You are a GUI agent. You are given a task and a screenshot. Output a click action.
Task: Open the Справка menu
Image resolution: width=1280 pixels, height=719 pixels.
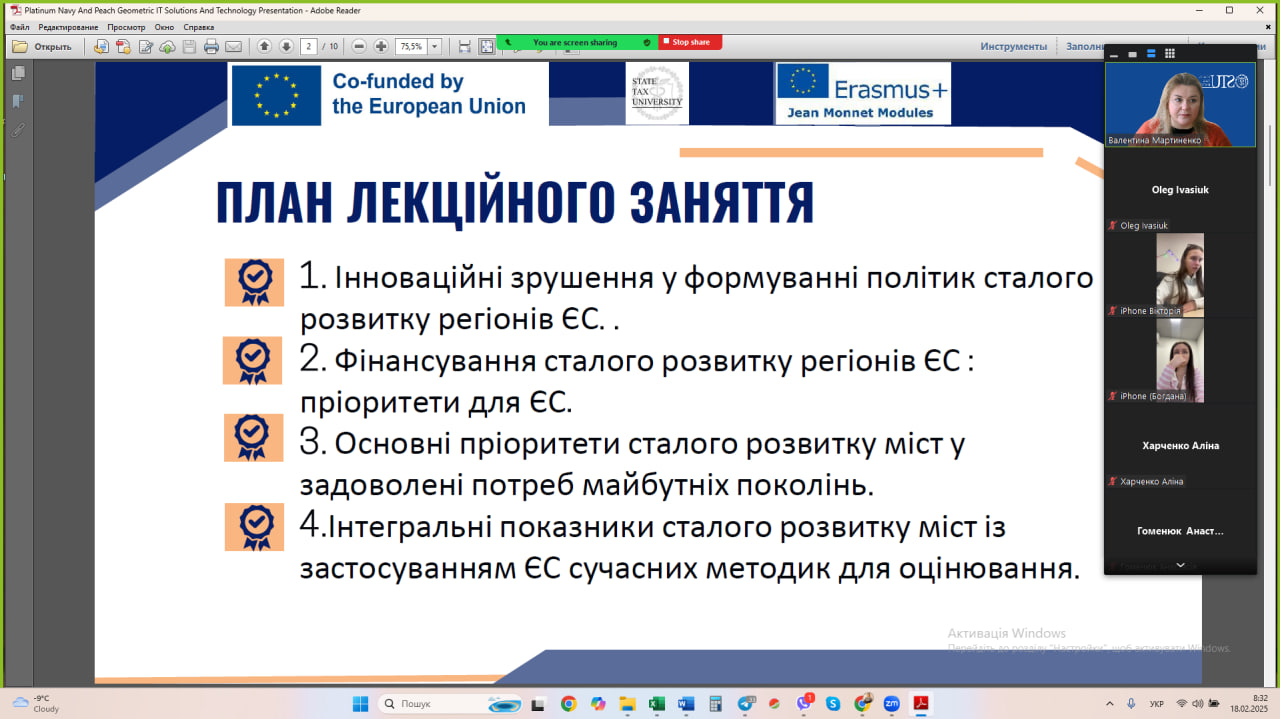(x=199, y=27)
